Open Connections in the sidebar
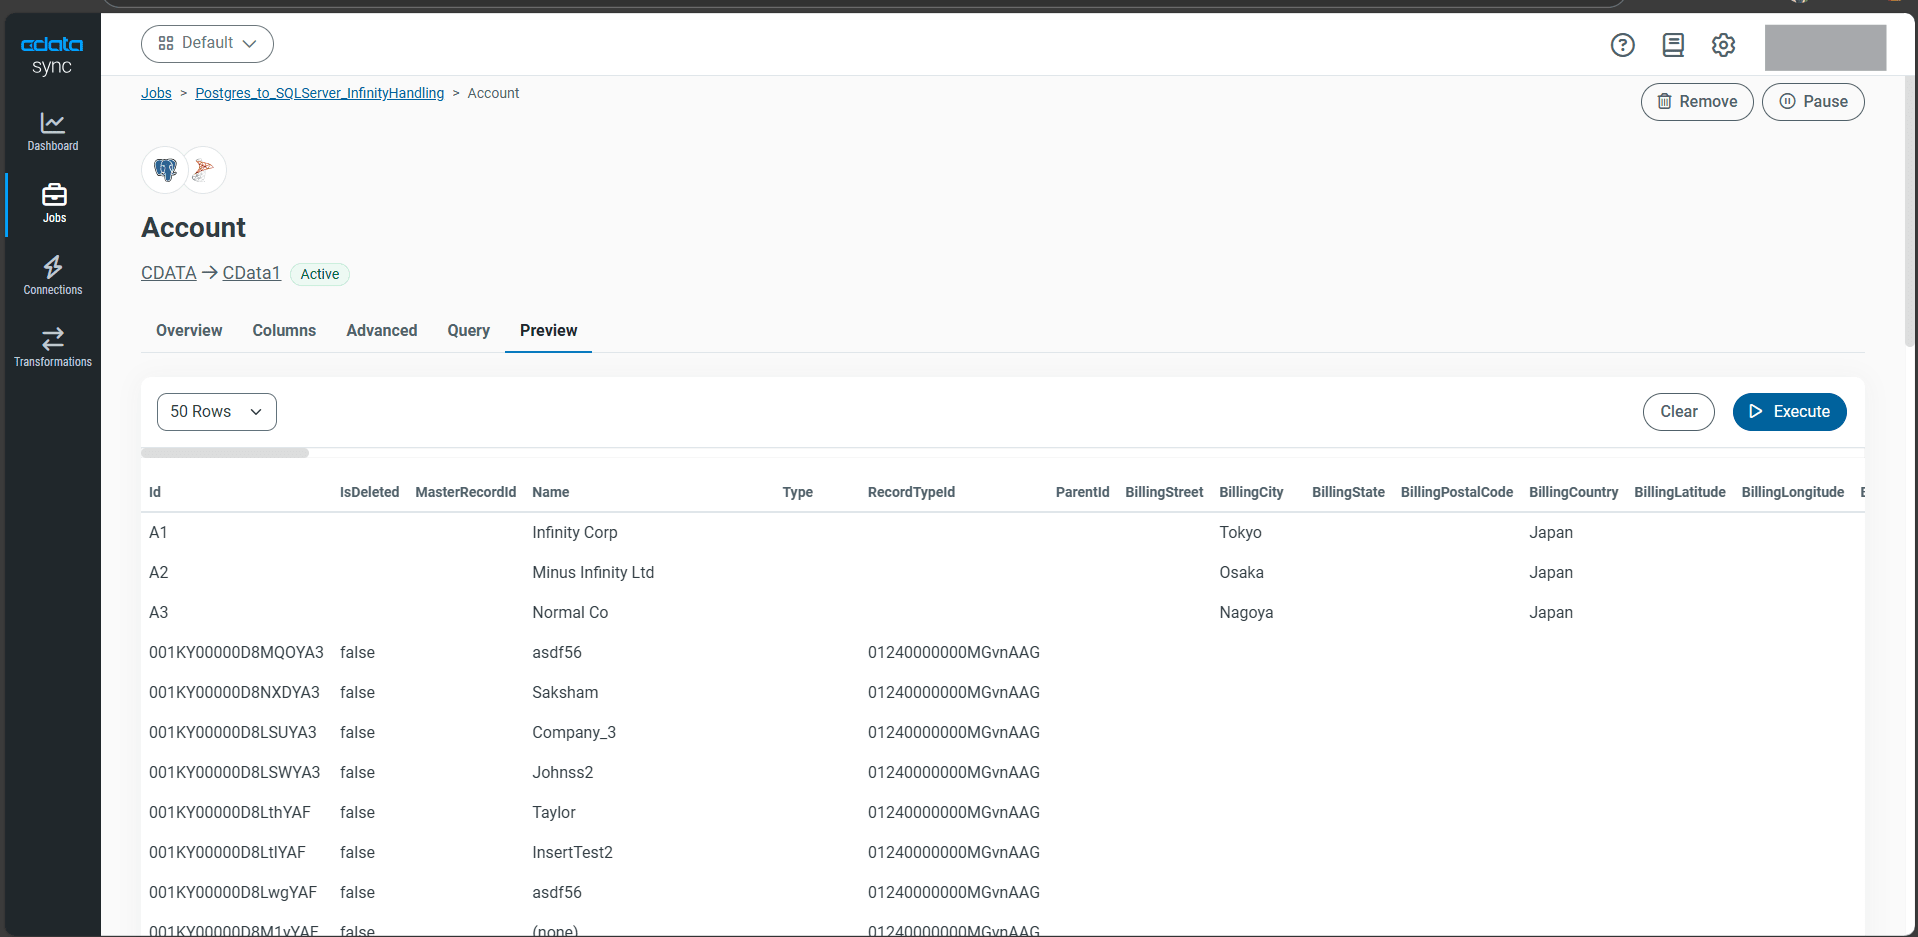The width and height of the screenshot is (1918, 937). click(53, 275)
